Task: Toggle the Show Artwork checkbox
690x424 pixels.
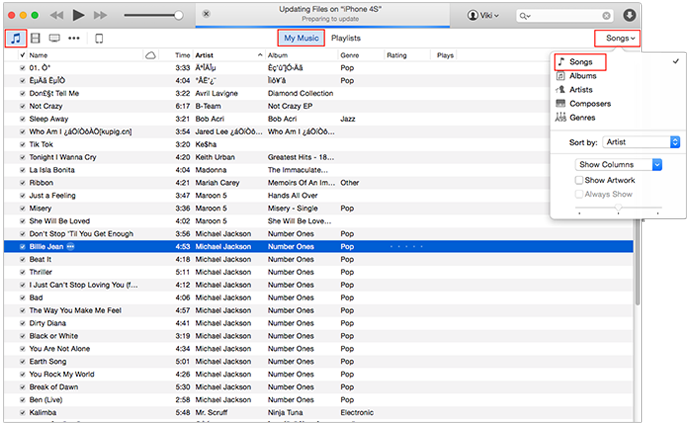Action: point(579,180)
